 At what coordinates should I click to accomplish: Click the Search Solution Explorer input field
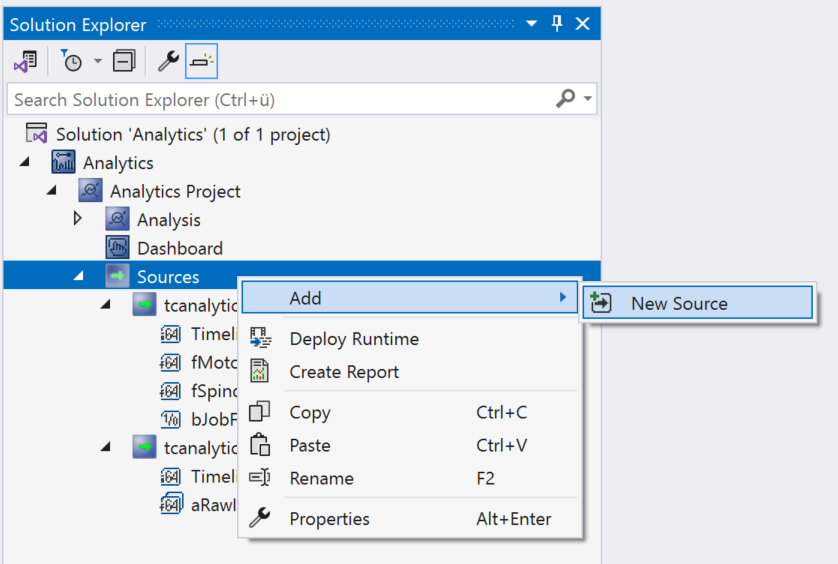coord(281,99)
